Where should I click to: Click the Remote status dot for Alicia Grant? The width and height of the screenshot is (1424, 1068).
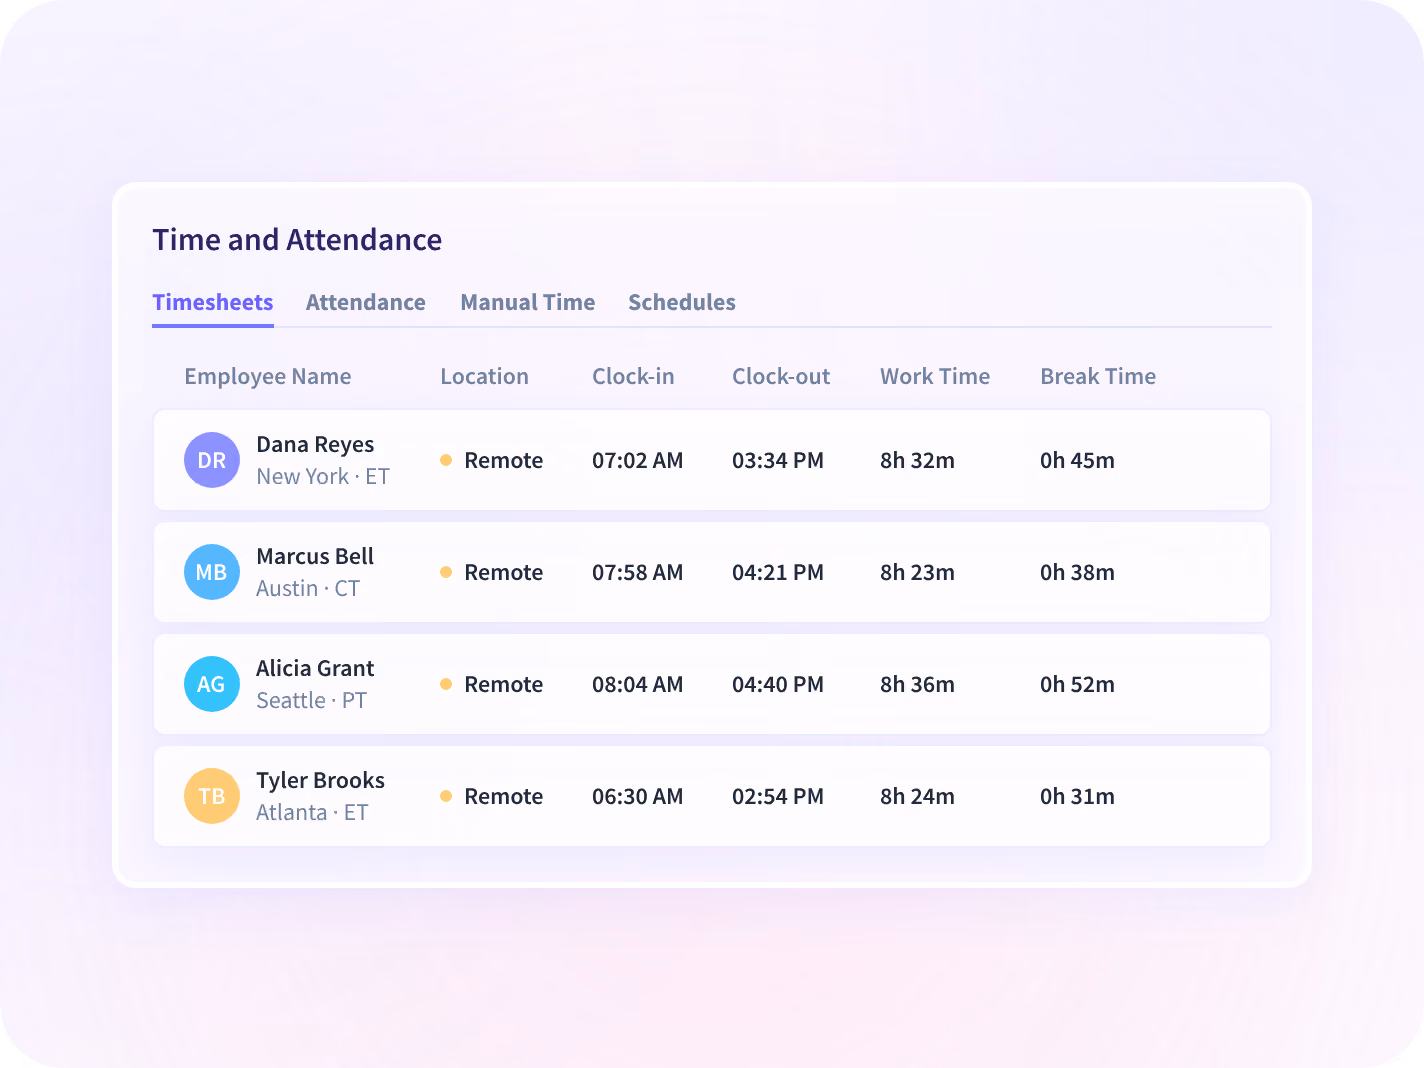(446, 684)
